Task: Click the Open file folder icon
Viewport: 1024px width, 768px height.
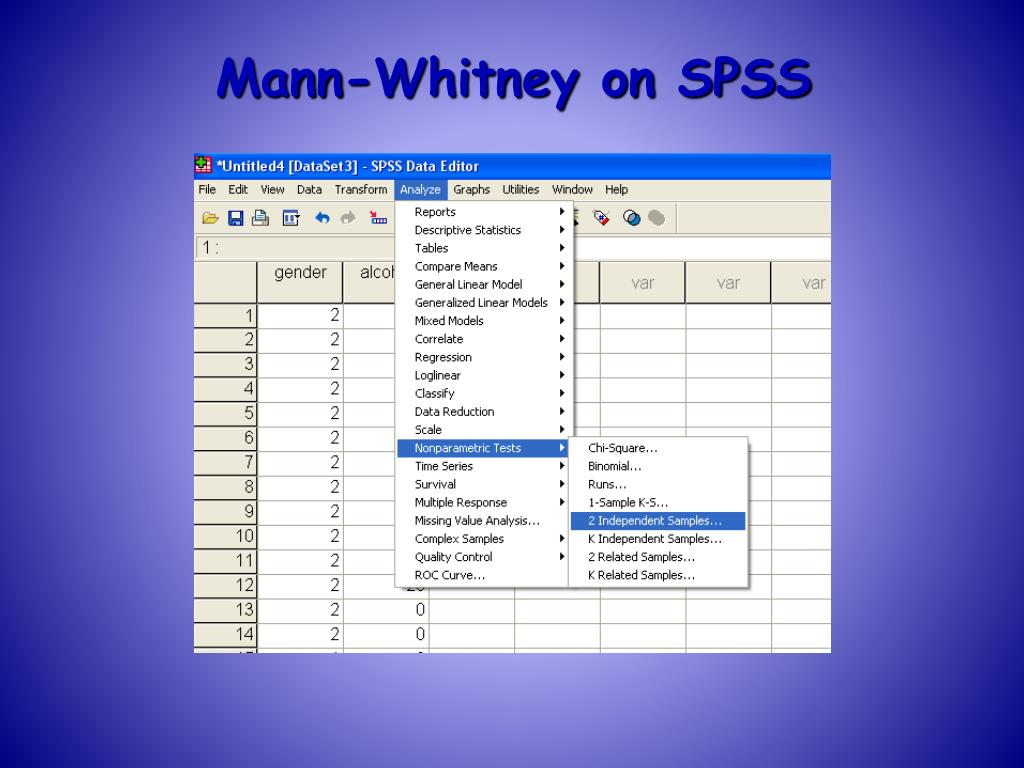Action: point(210,218)
